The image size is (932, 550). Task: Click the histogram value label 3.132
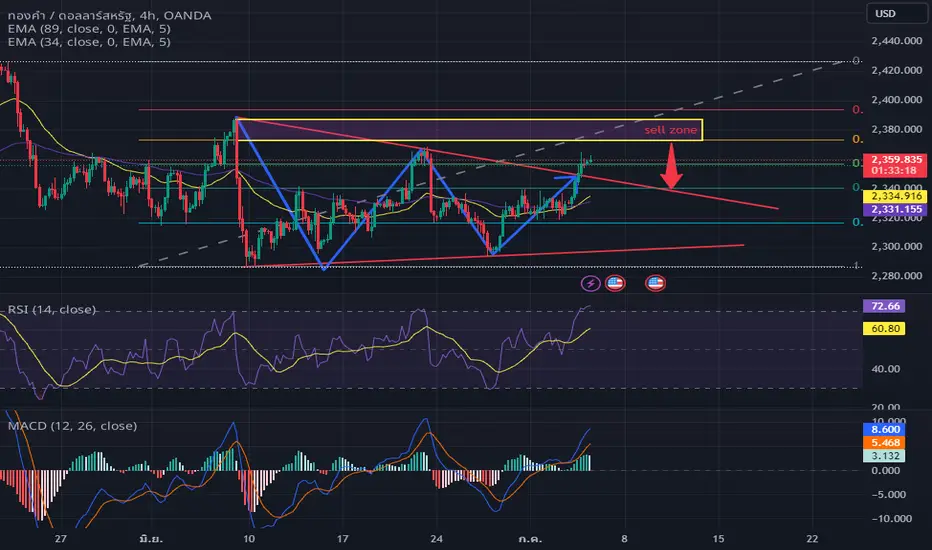[884, 455]
